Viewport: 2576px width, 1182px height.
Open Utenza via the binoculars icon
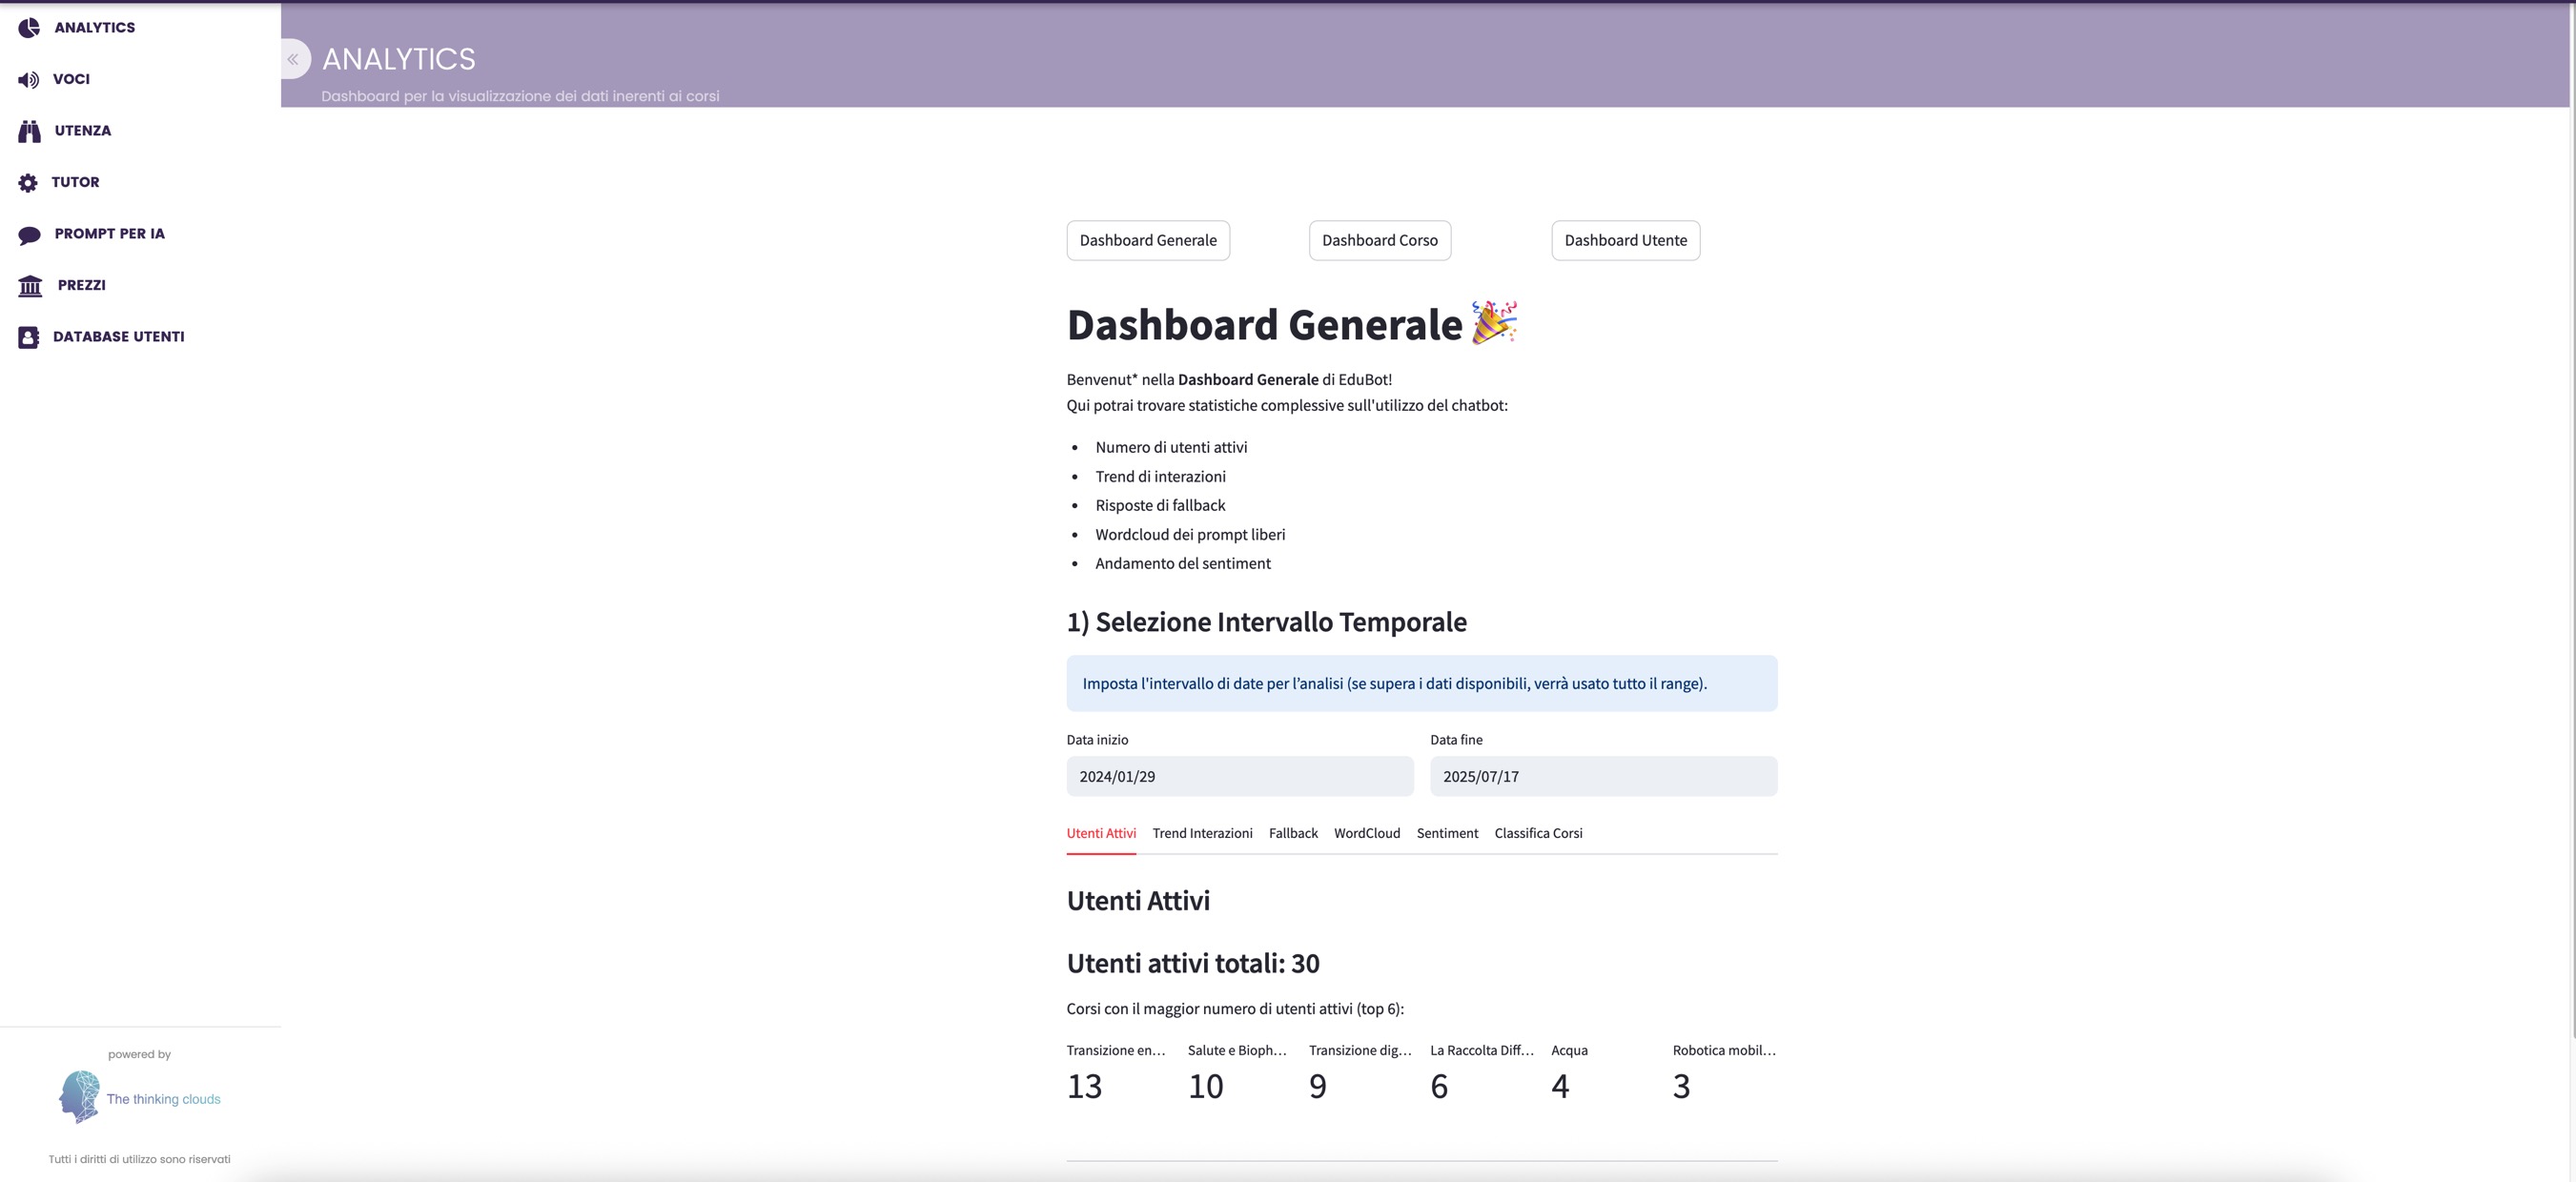30,131
